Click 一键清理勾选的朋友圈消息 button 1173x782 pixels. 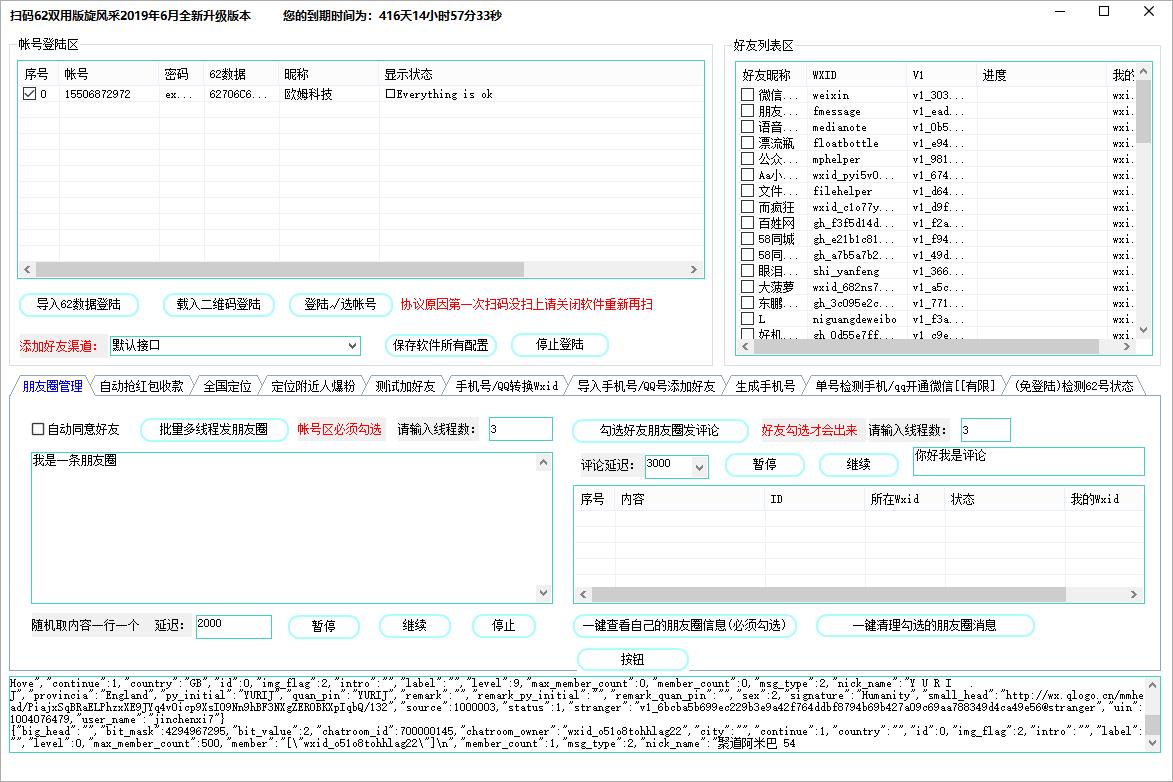point(926,625)
